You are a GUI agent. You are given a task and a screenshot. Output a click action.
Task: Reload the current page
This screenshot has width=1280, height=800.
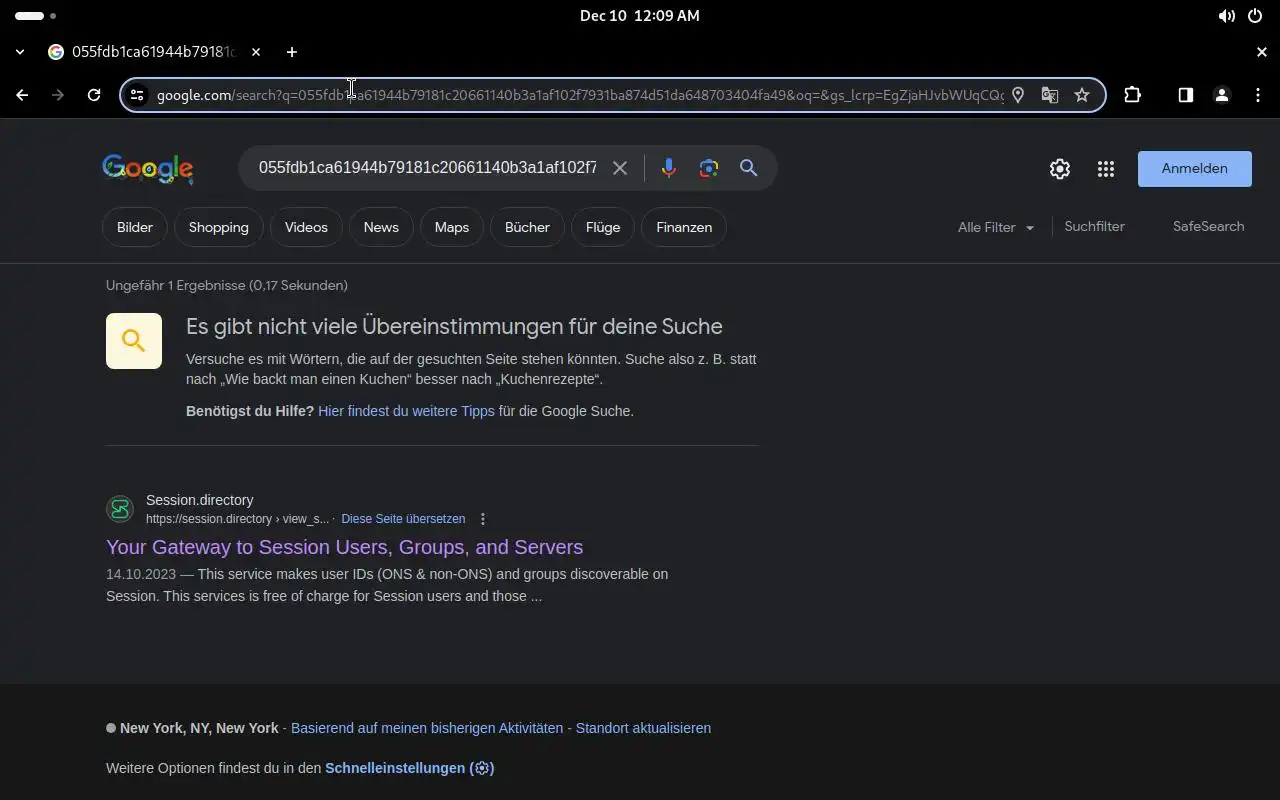point(94,95)
